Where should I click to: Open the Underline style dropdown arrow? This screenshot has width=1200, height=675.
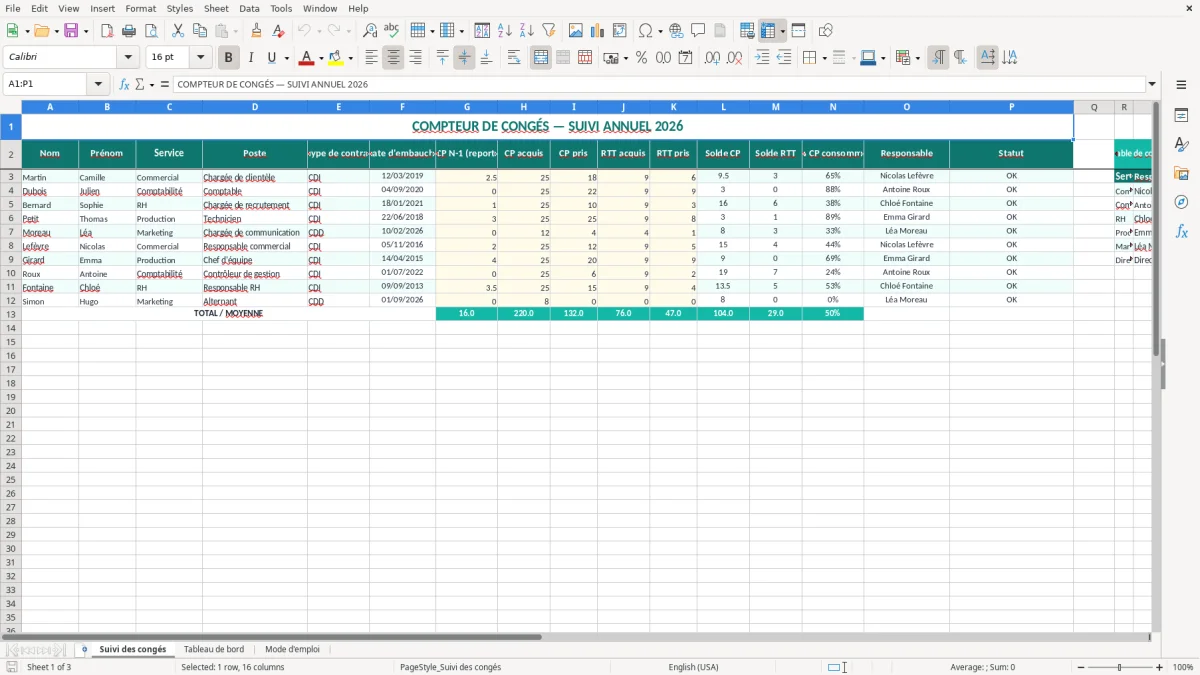tap(286, 58)
